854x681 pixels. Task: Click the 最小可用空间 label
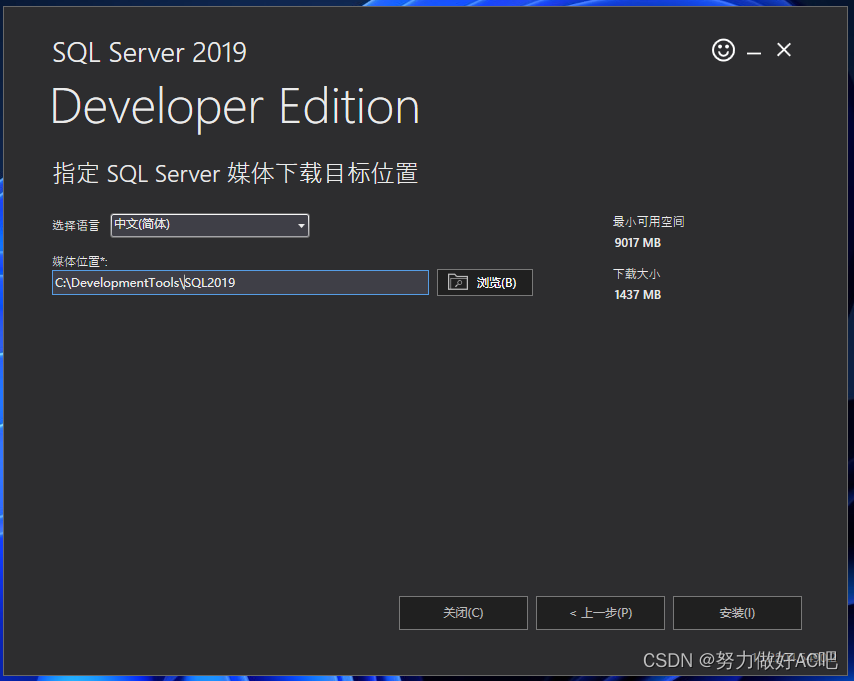click(x=648, y=222)
